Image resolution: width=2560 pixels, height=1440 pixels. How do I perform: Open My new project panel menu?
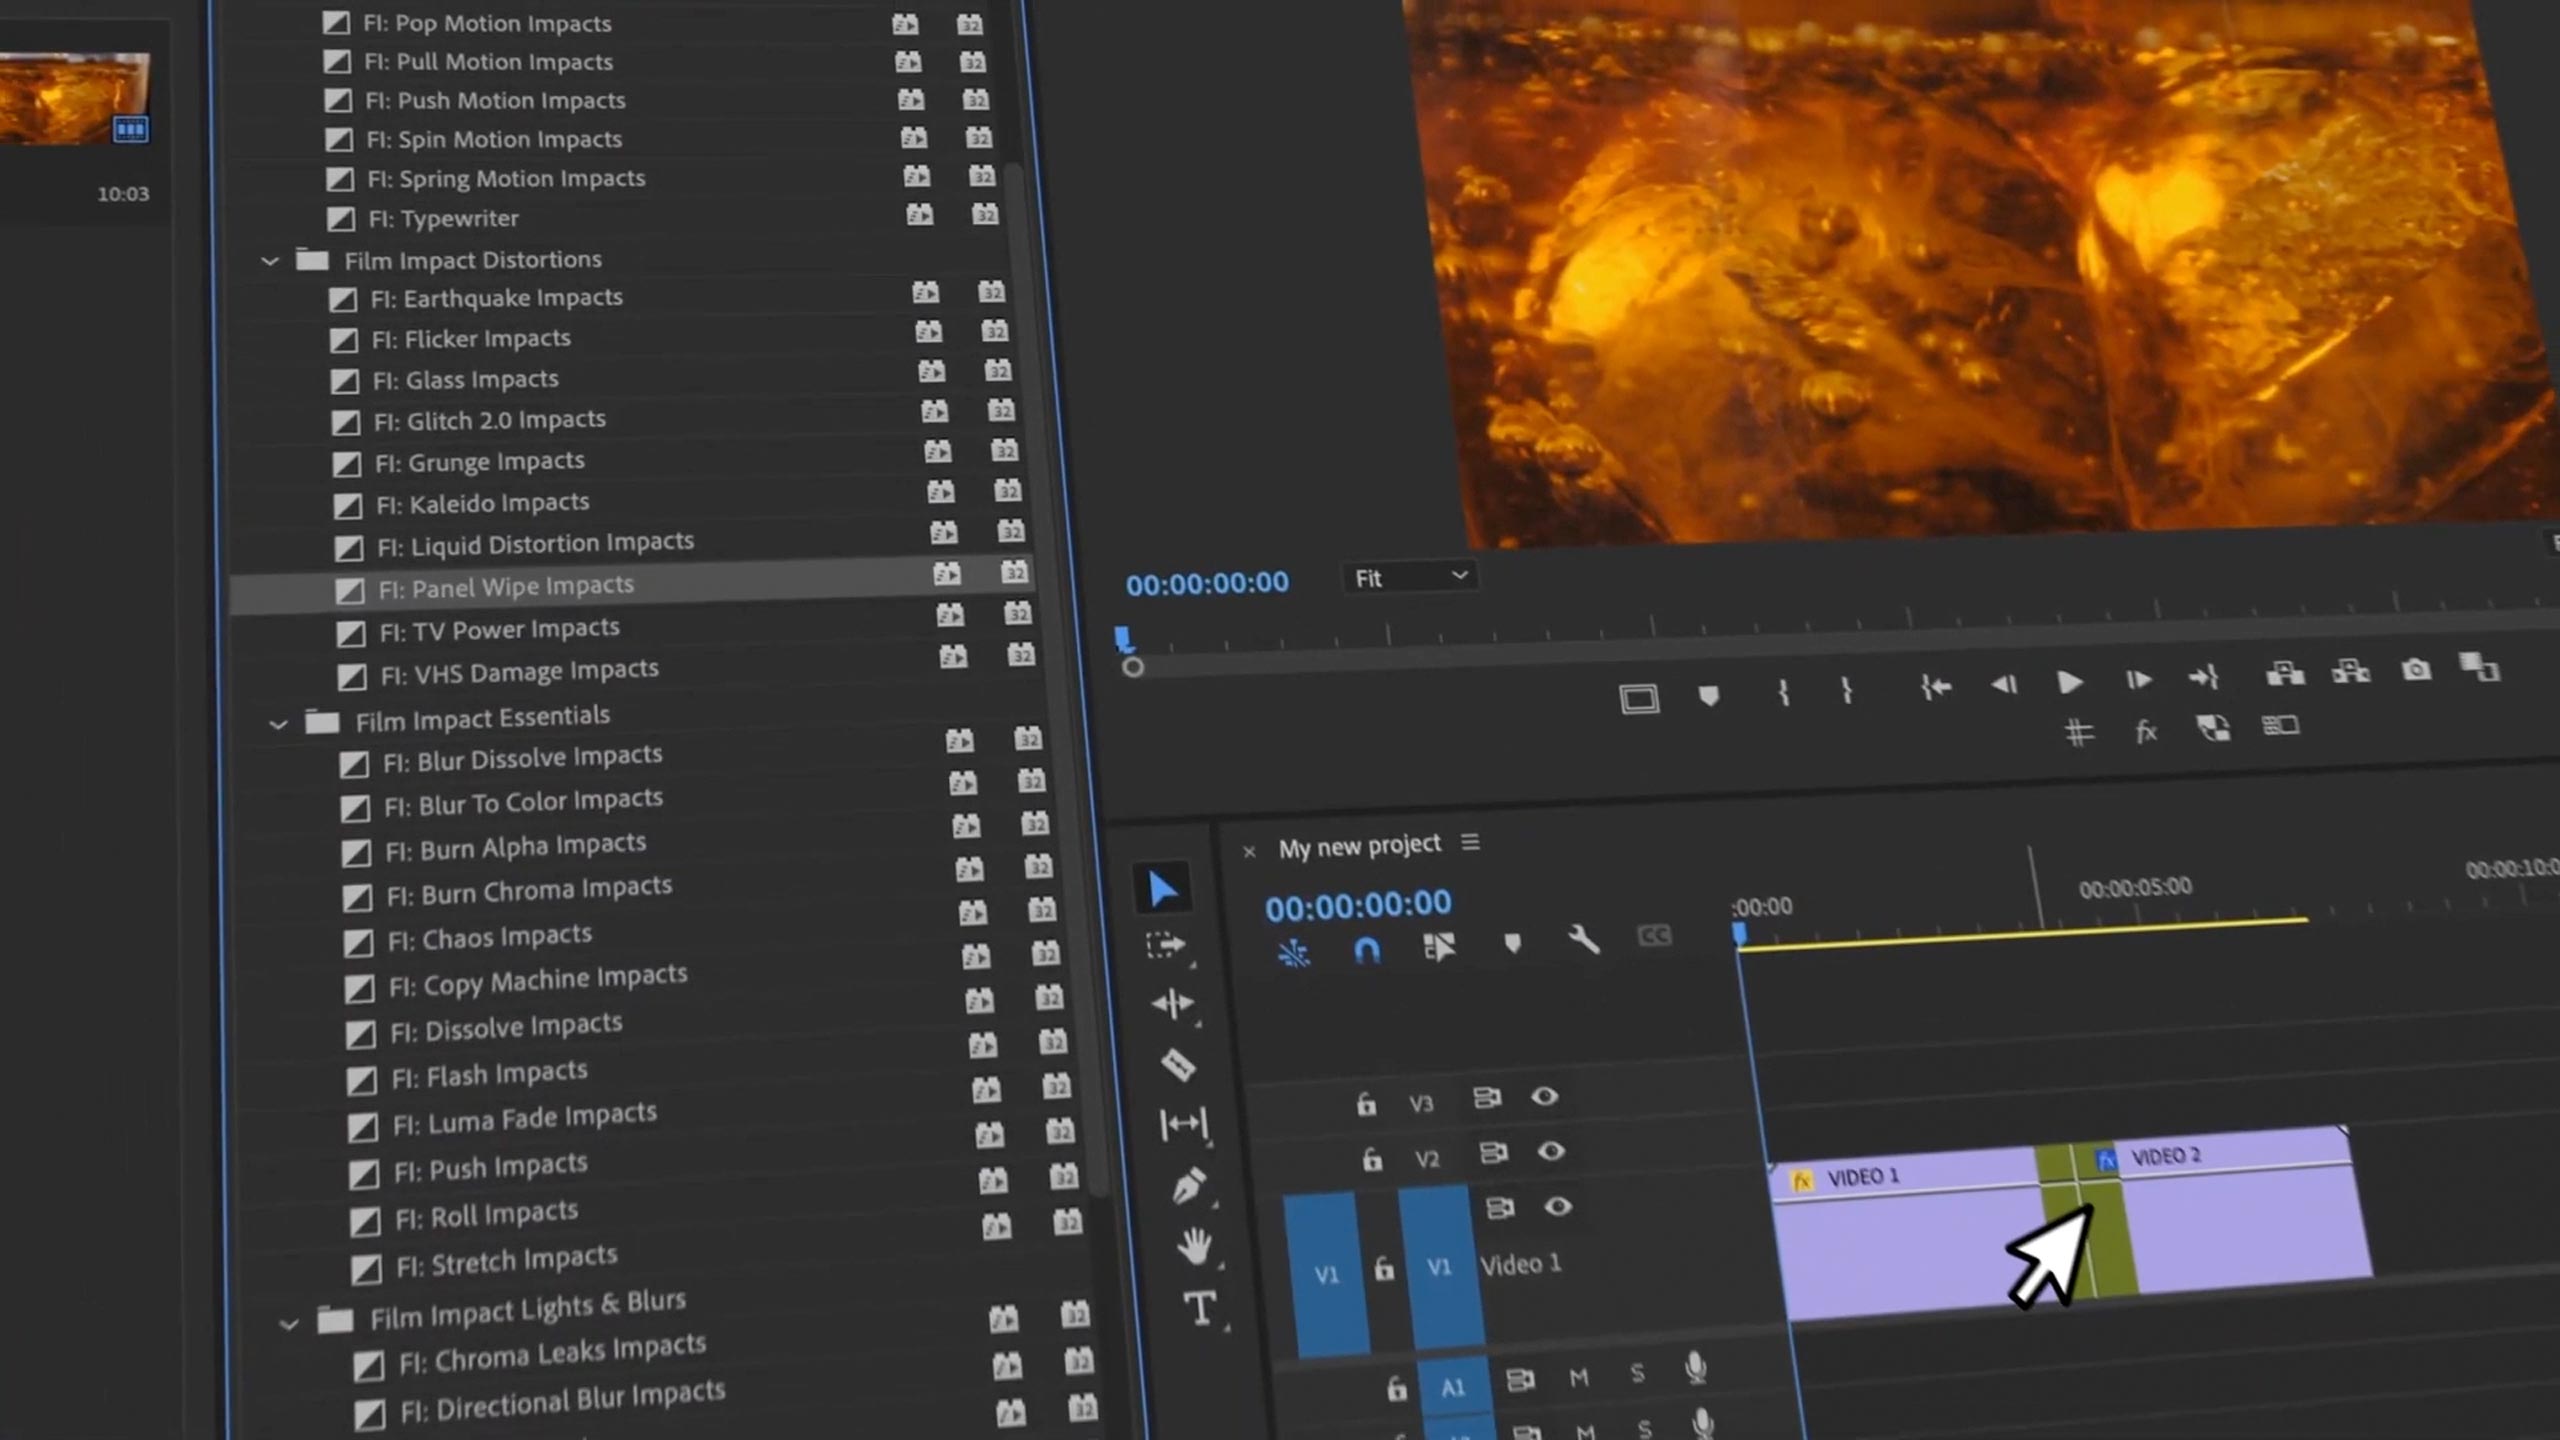tap(1470, 843)
